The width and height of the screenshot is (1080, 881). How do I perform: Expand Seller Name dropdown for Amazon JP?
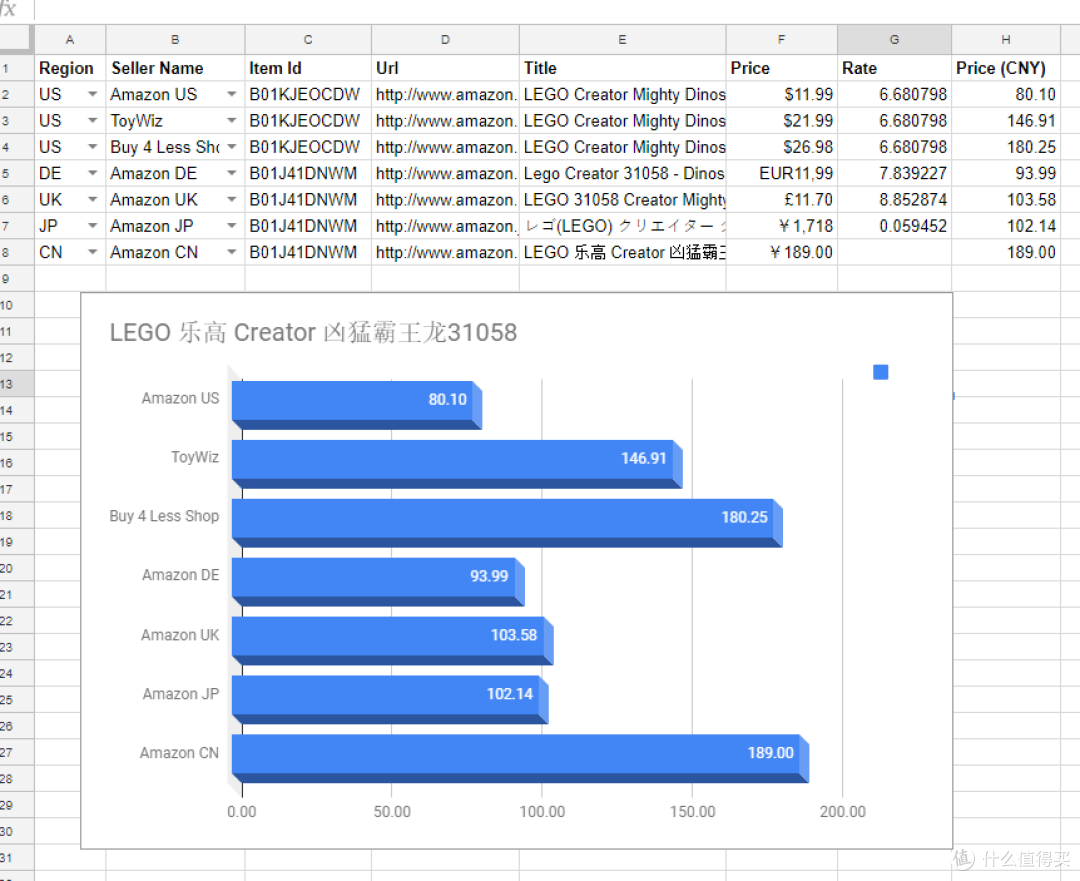pos(231,226)
